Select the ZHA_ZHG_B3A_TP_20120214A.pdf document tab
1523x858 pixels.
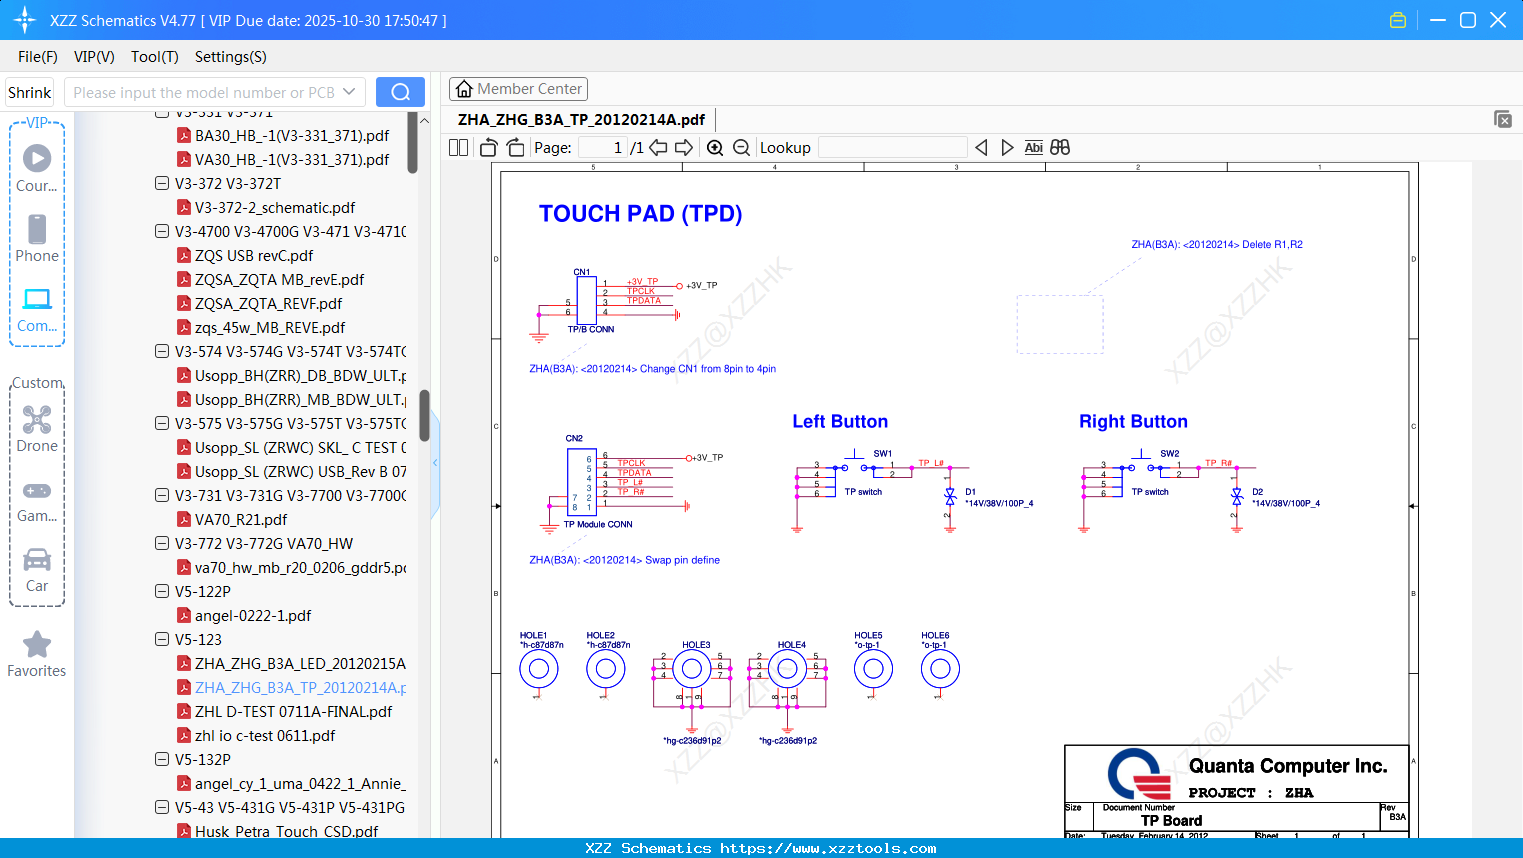pyautogui.click(x=581, y=119)
